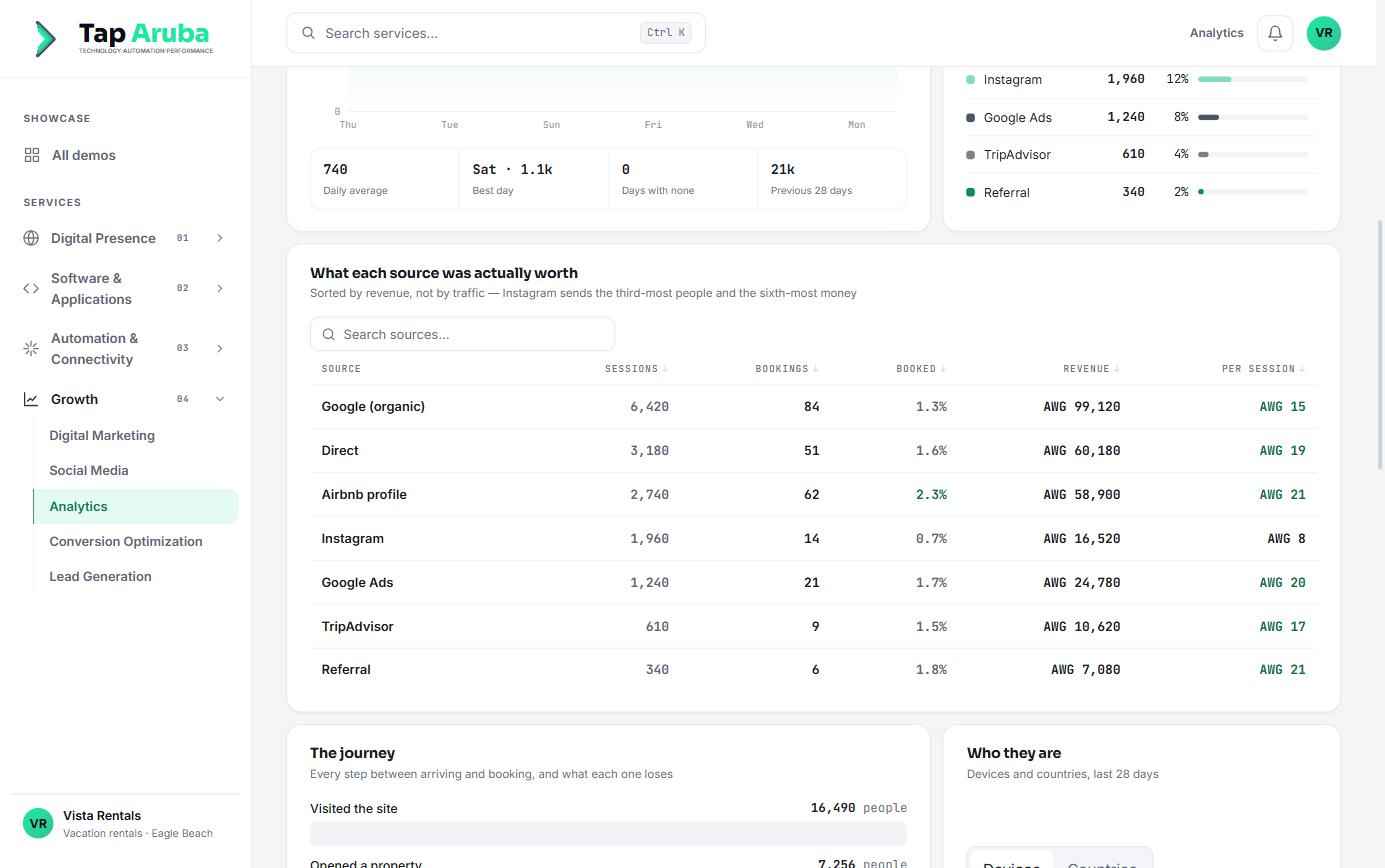This screenshot has width=1385, height=868.
Task: Click the All demos grid icon
Action: pos(32,155)
